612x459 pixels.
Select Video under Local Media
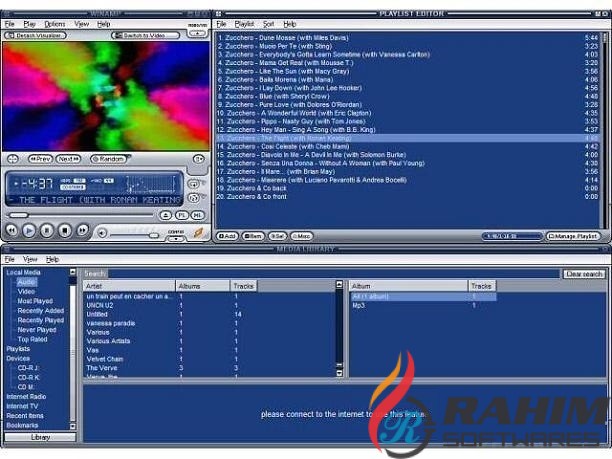[26, 292]
